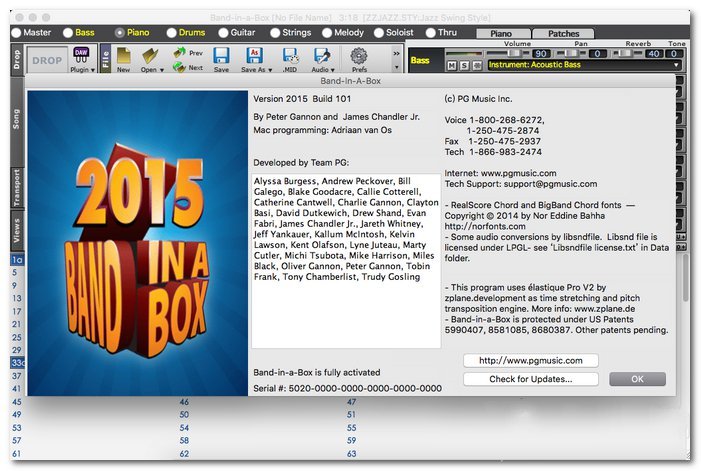Viewport: 701px width, 471px height.
Task: Select the Master track radio button
Action: (17, 33)
